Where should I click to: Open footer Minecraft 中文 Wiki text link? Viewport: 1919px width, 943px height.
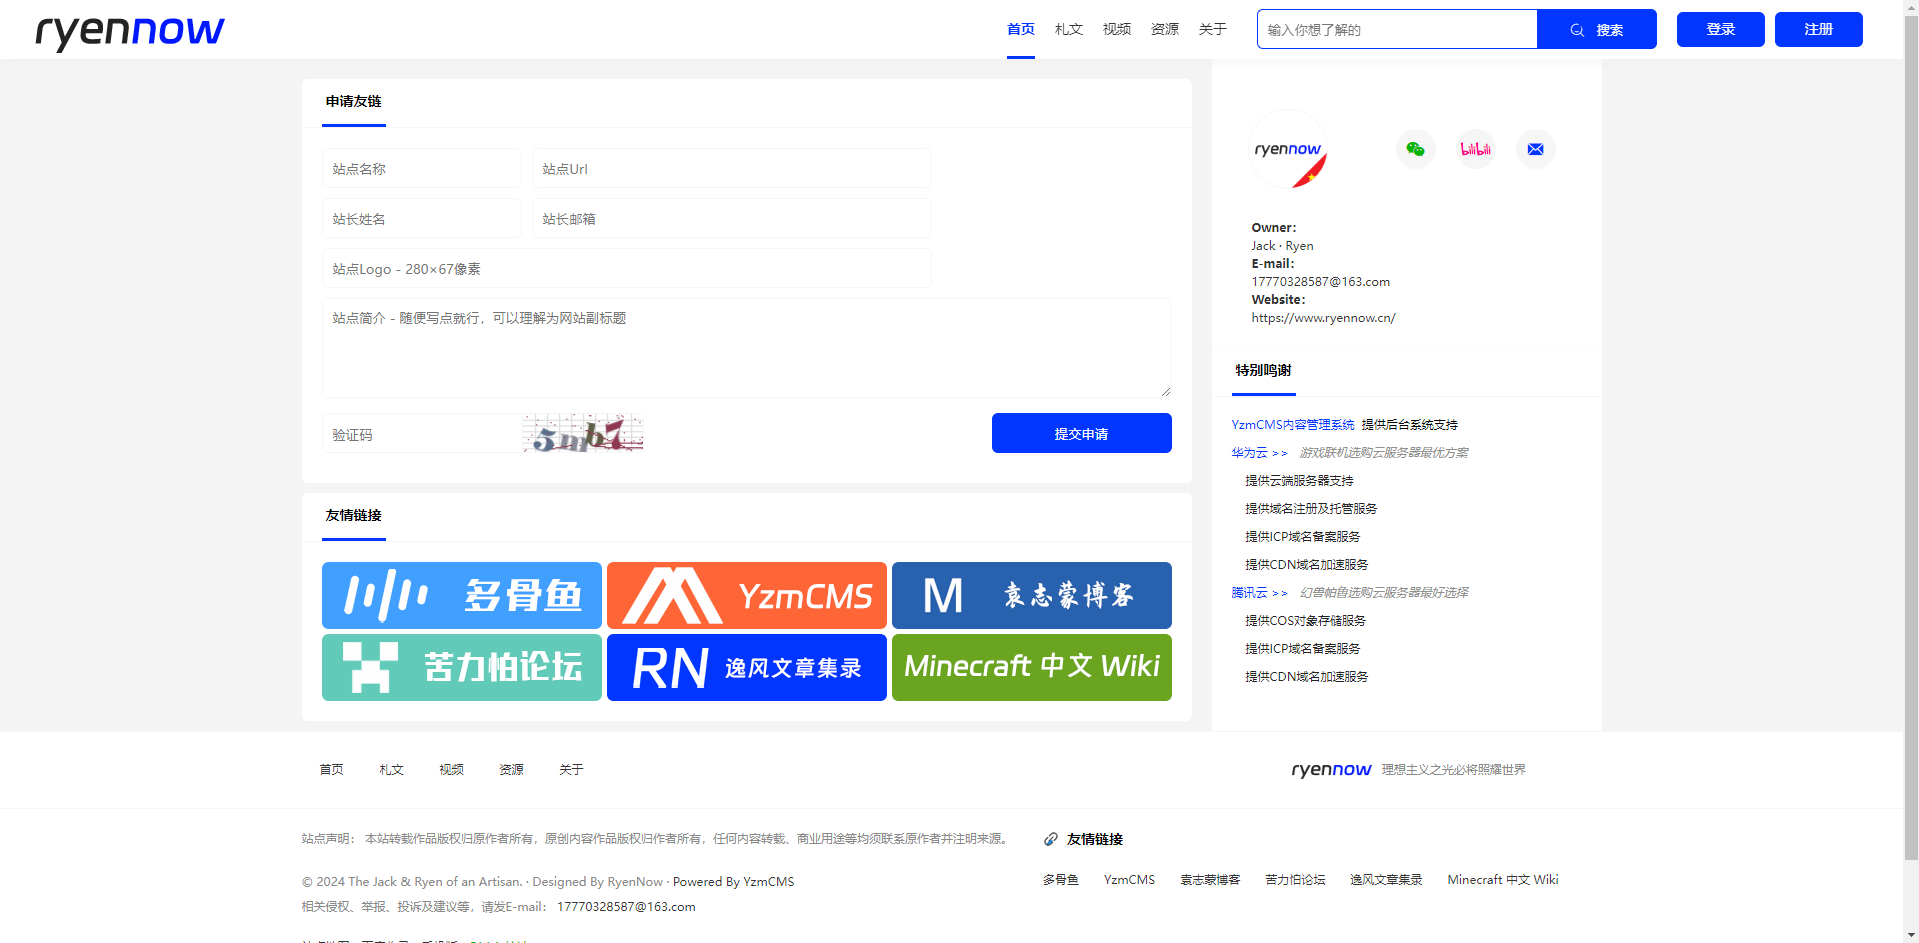1503,880
